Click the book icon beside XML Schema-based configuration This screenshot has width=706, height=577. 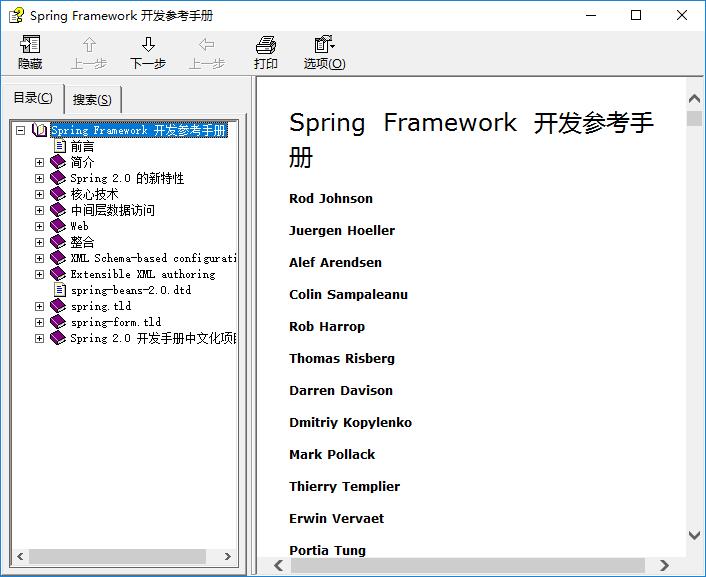pos(58,258)
